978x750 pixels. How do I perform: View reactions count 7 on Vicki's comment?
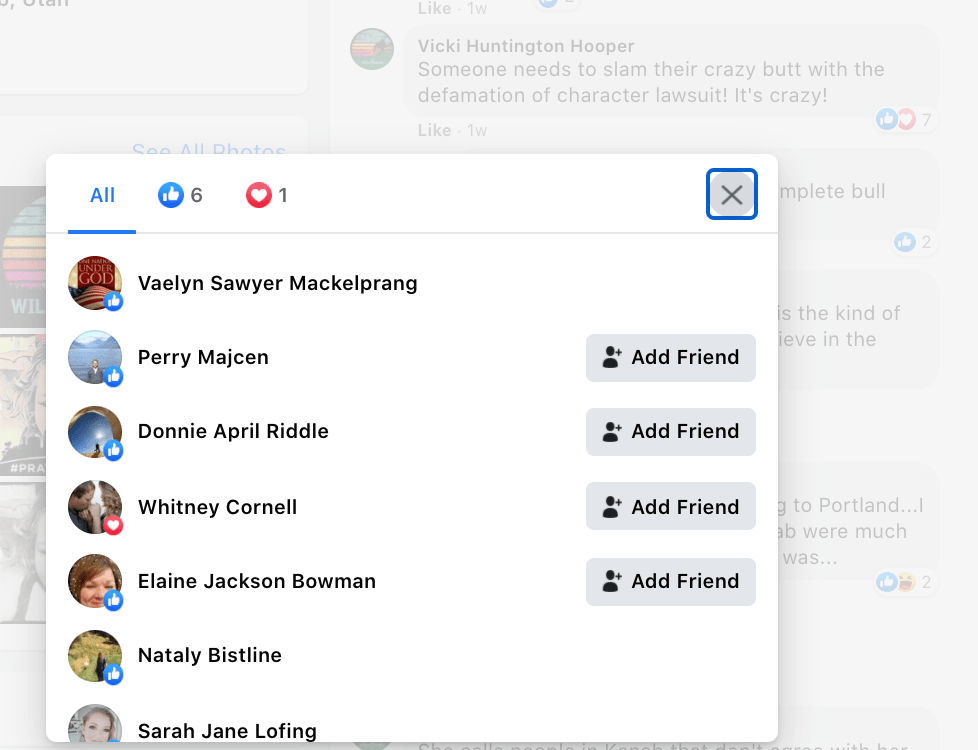tap(908, 120)
